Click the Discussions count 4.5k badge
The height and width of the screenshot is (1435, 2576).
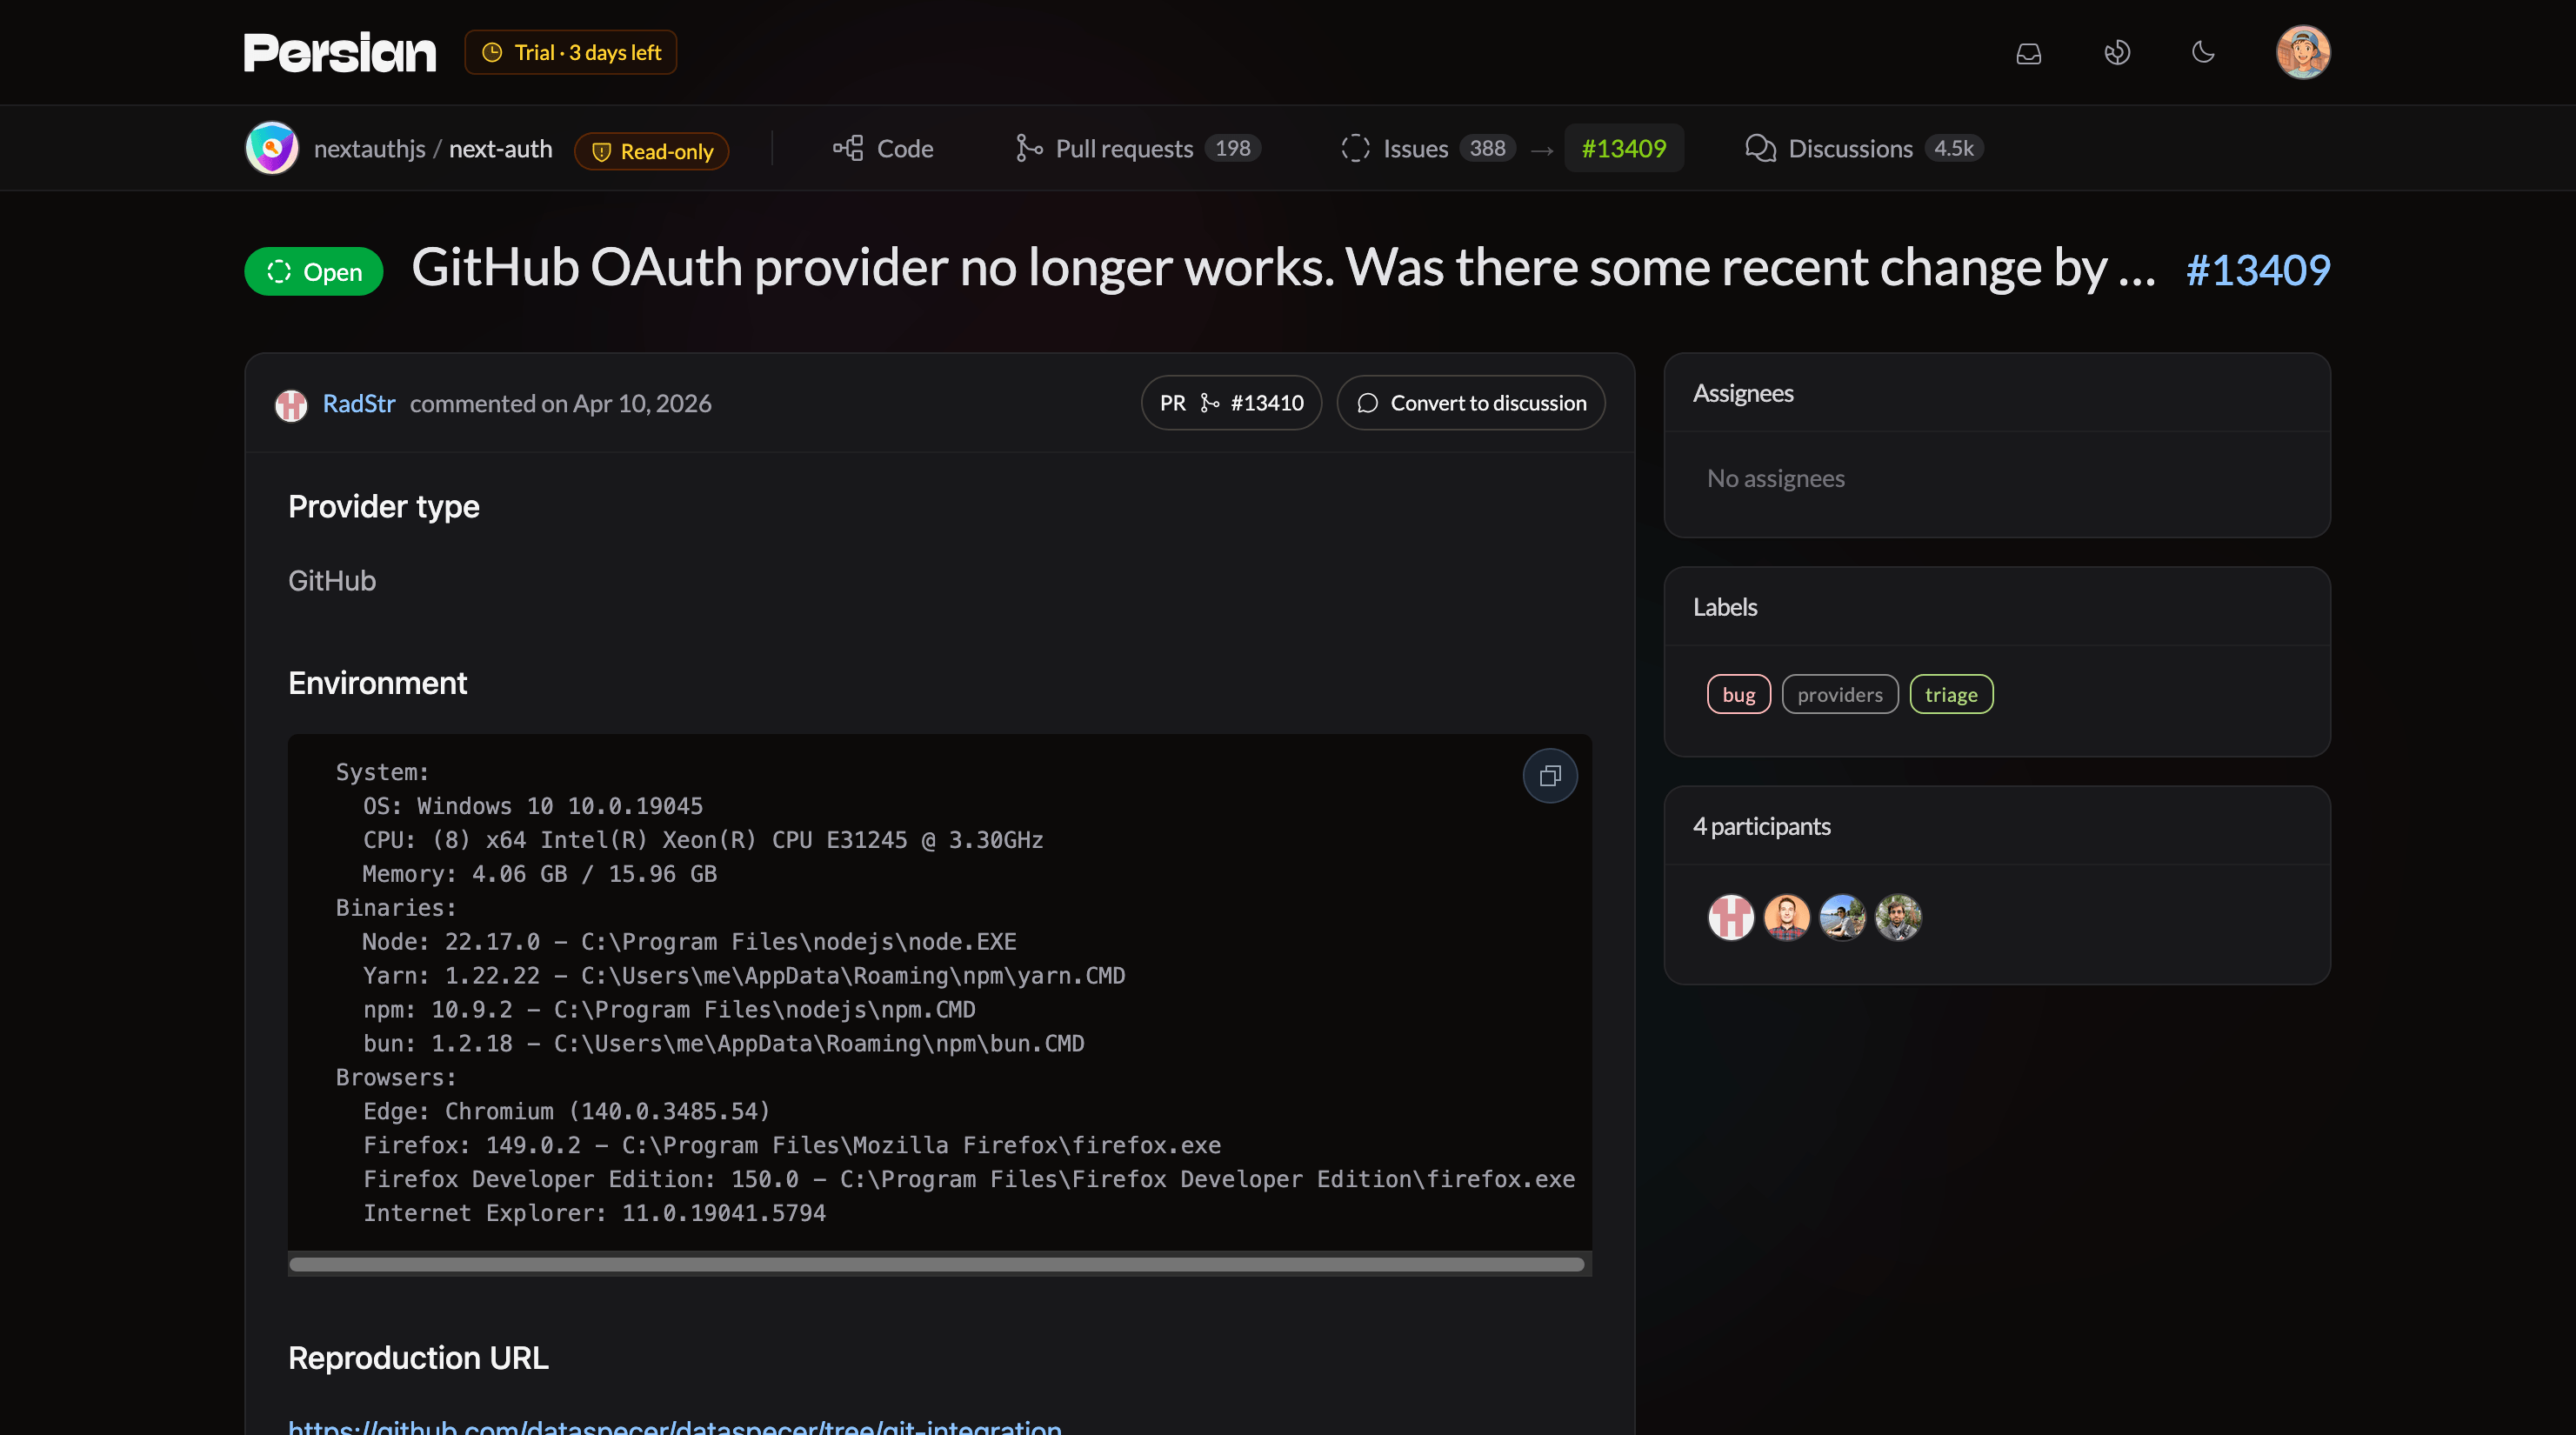1953,148
